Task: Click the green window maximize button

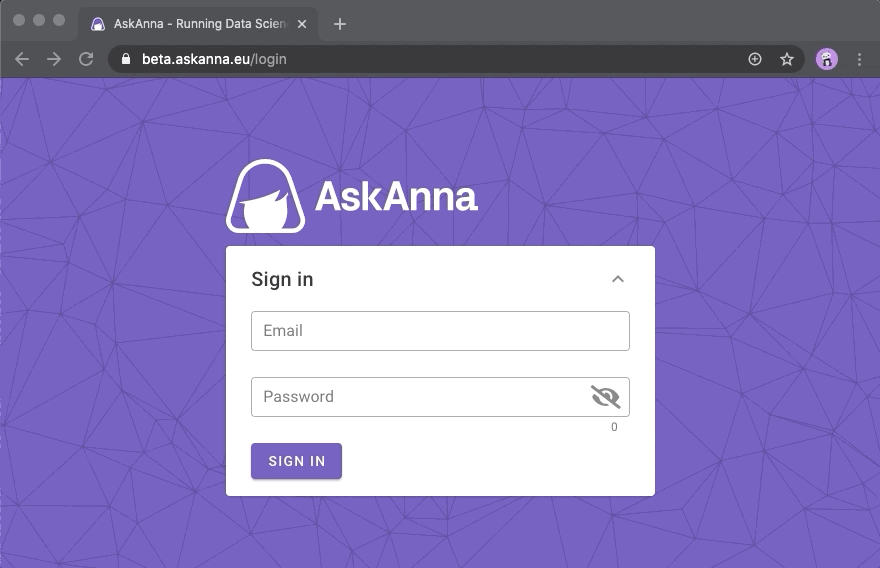Action: coord(59,20)
